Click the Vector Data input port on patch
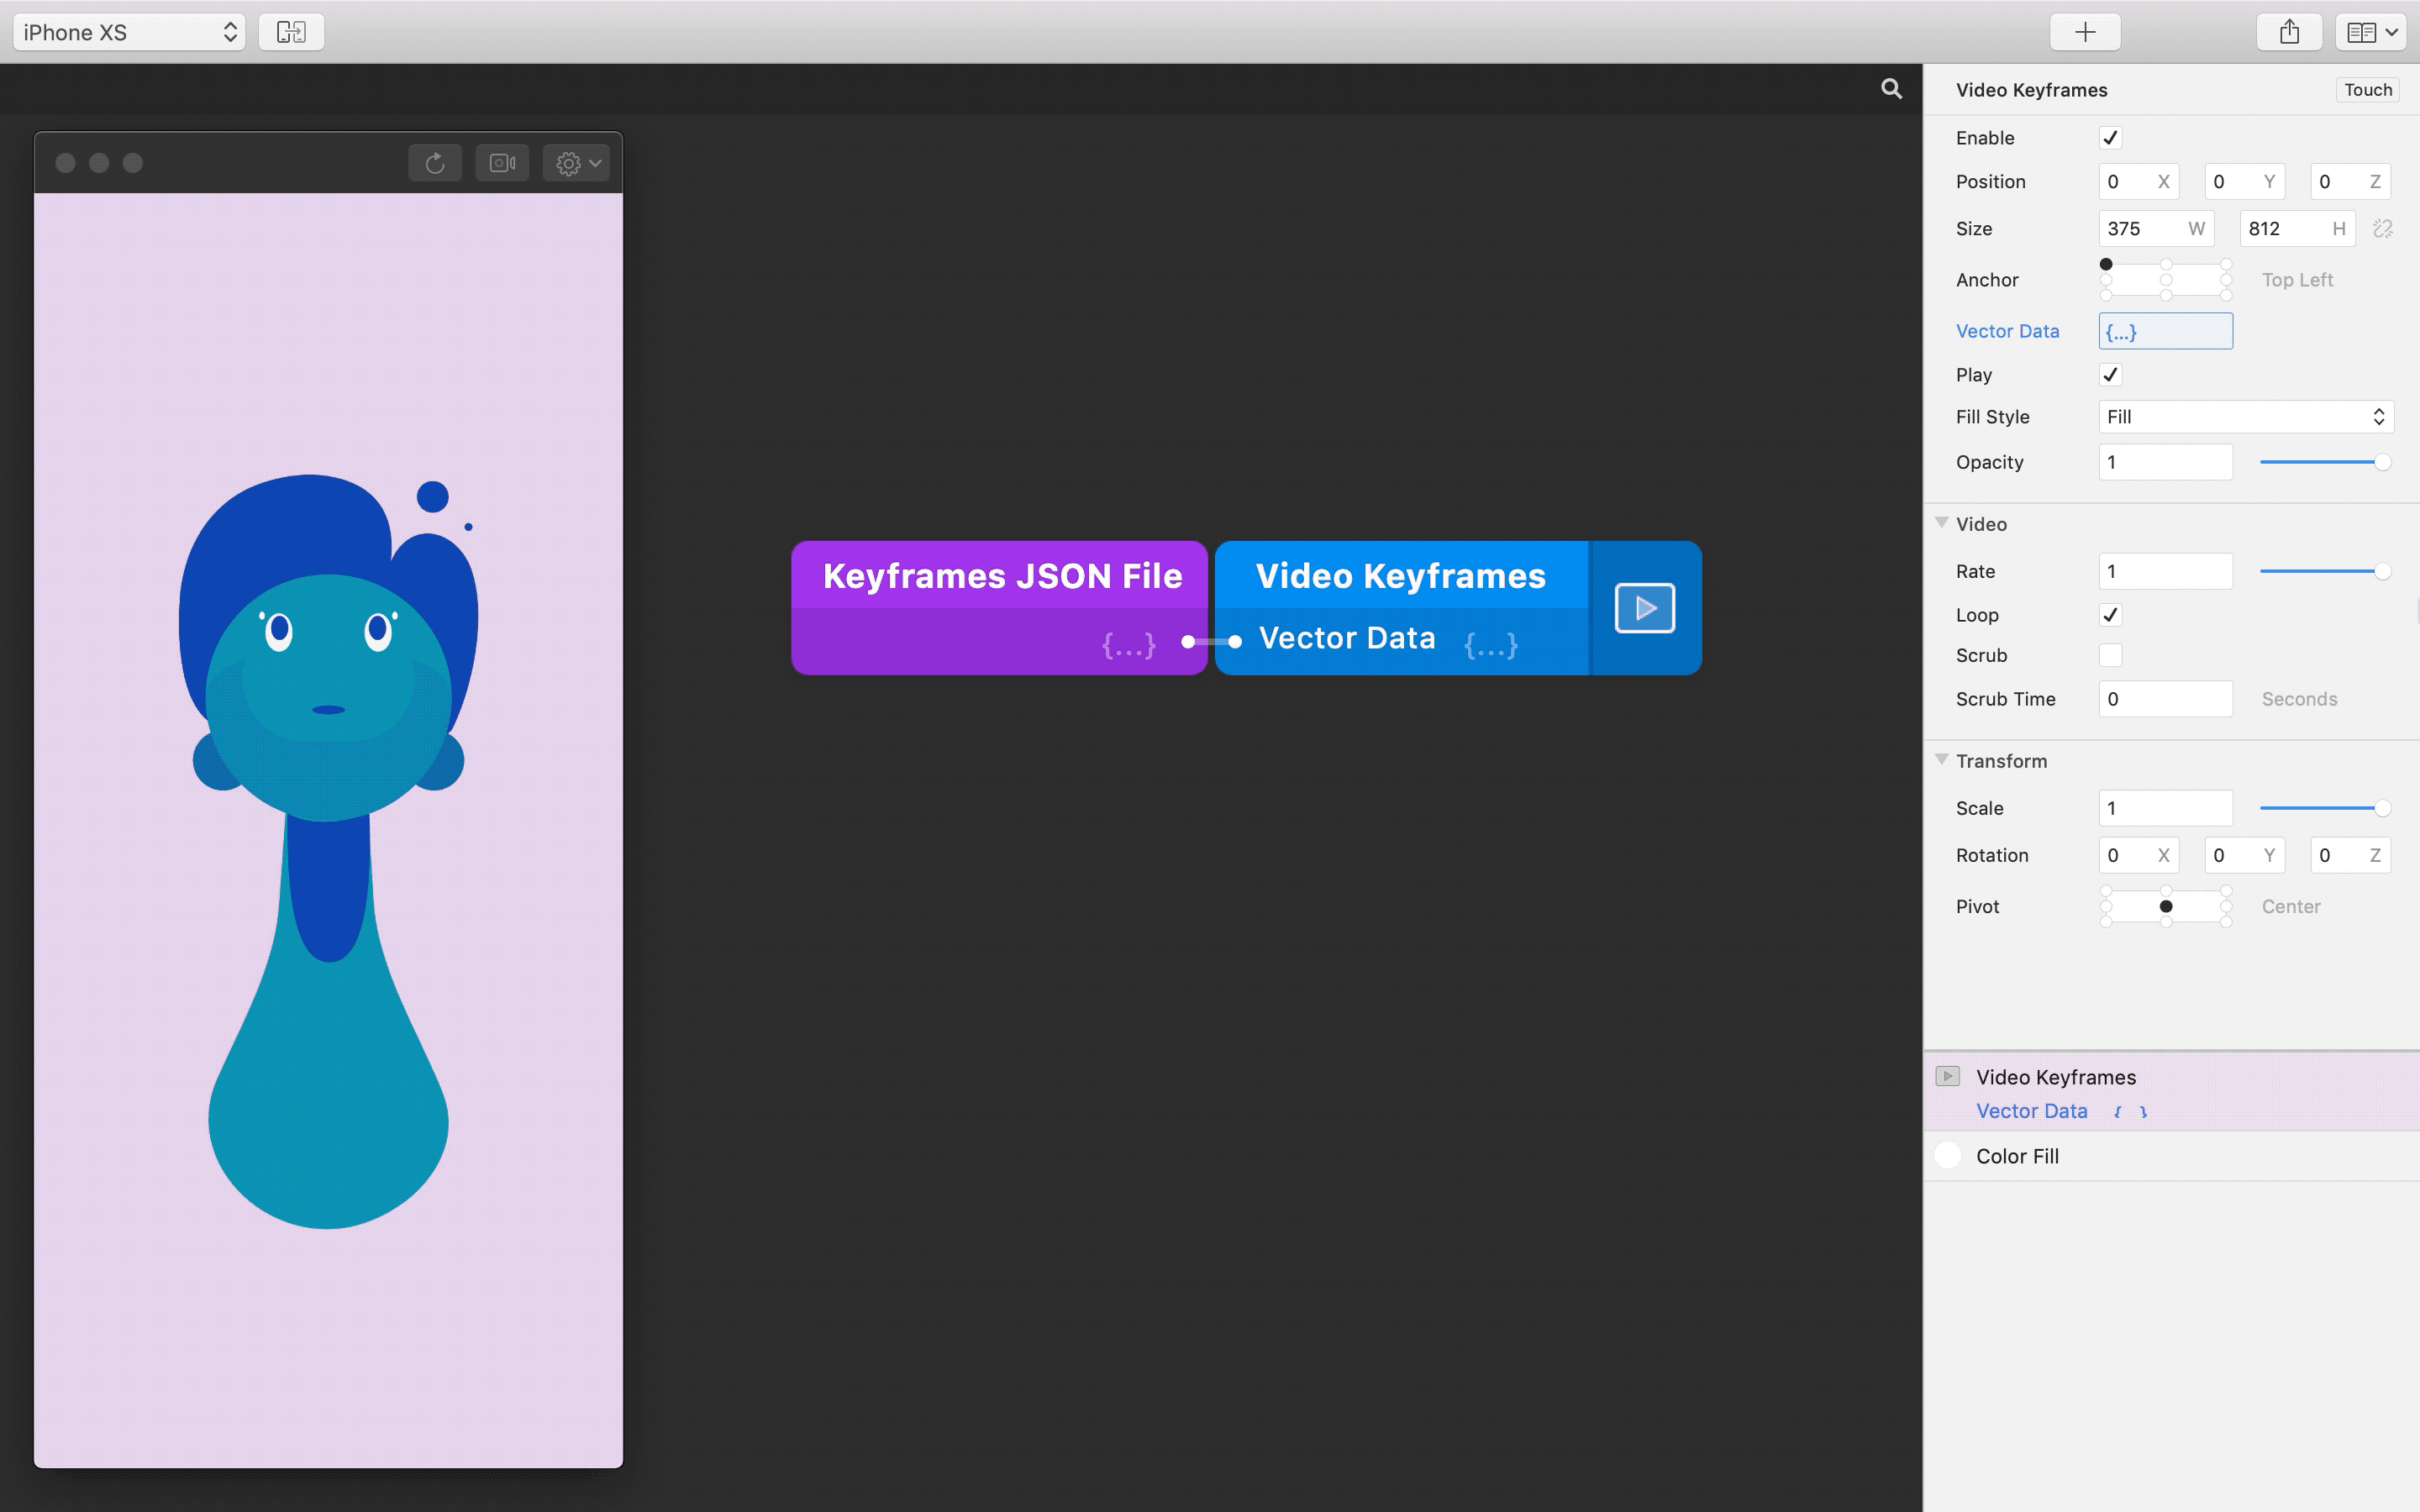The image size is (2420, 1512). pyautogui.click(x=1235, y=642)
